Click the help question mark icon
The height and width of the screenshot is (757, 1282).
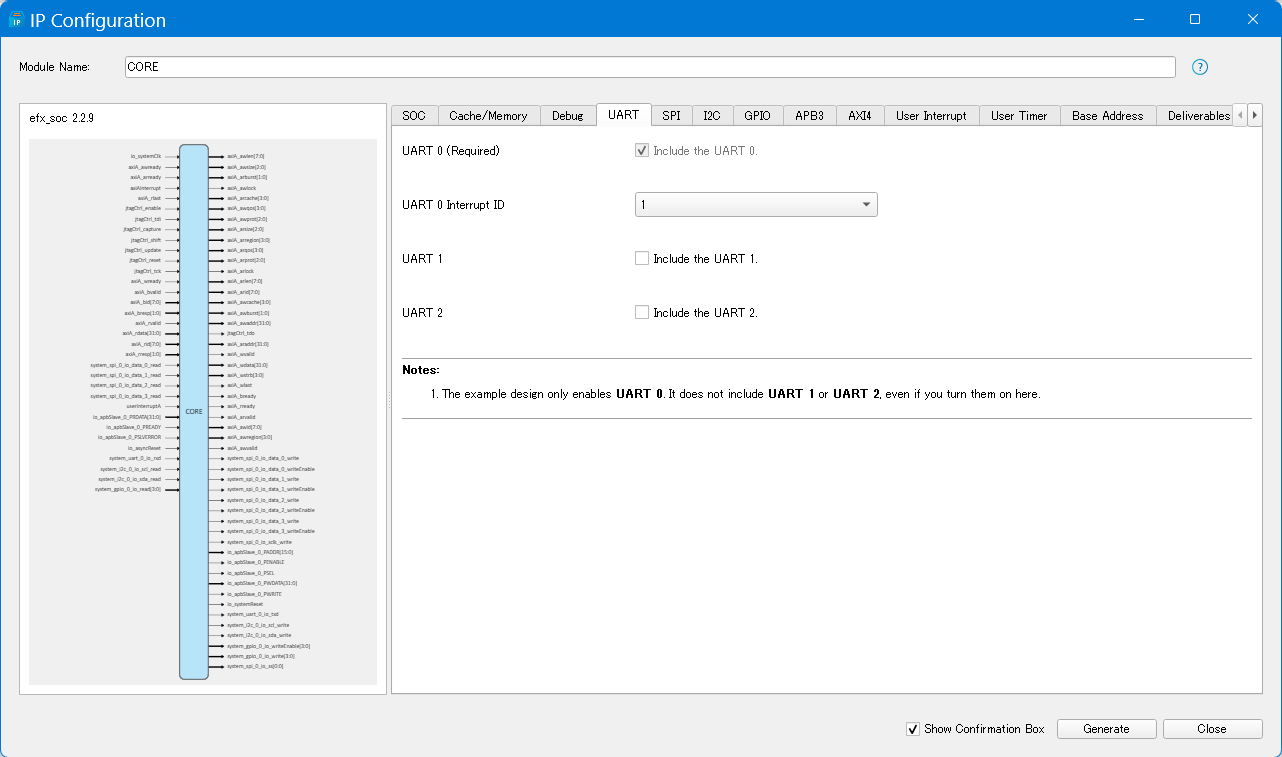(x=1200, y=67)
